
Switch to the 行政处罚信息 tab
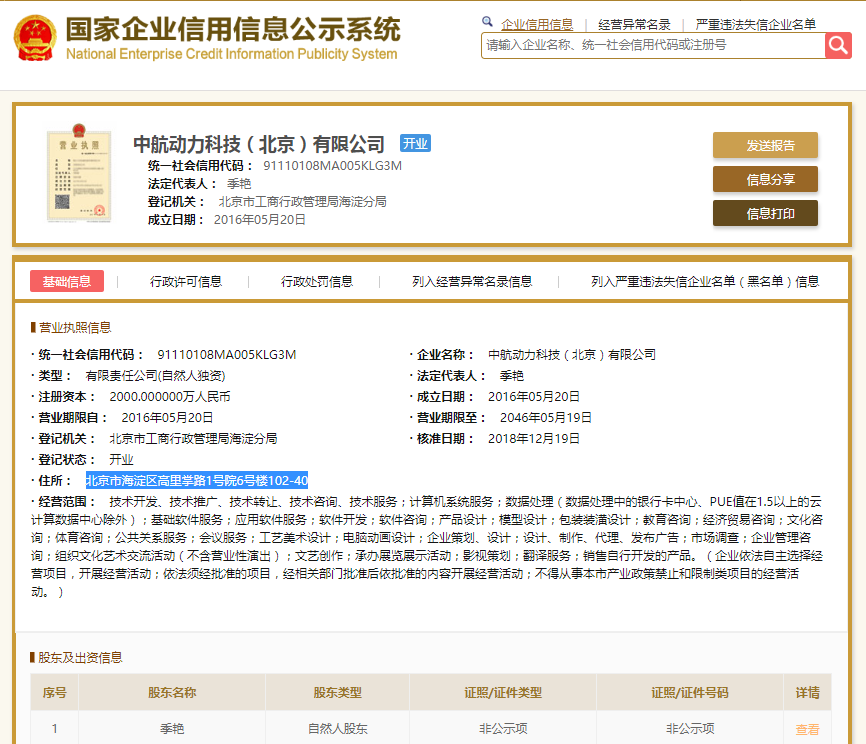click(x=317, y=281)
